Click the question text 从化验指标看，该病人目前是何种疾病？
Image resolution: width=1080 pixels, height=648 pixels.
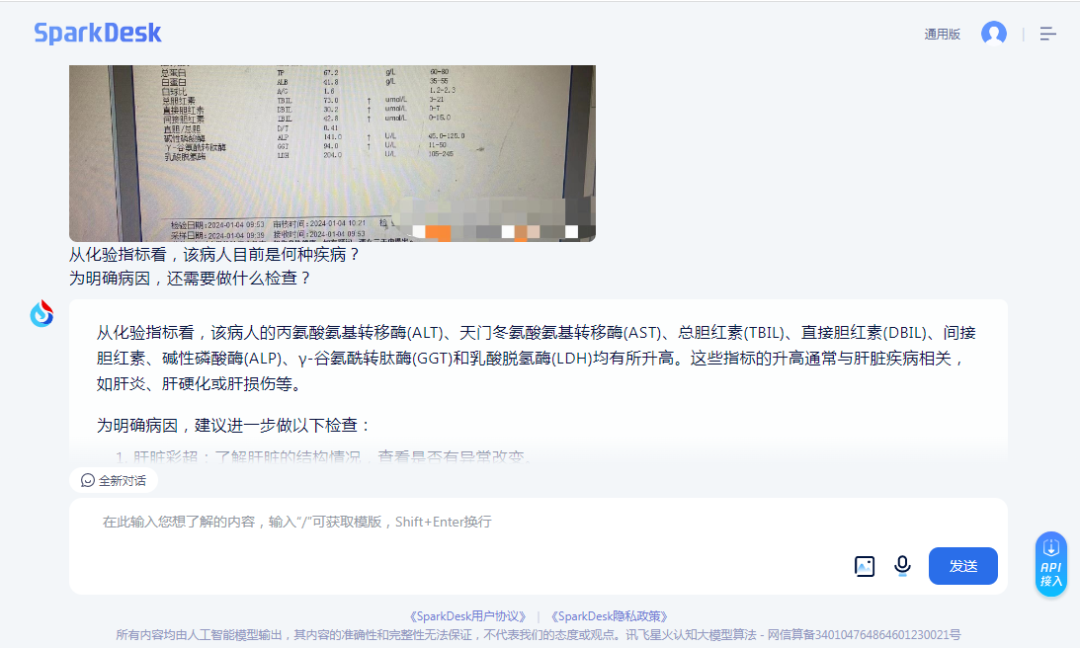pos(215,255)
